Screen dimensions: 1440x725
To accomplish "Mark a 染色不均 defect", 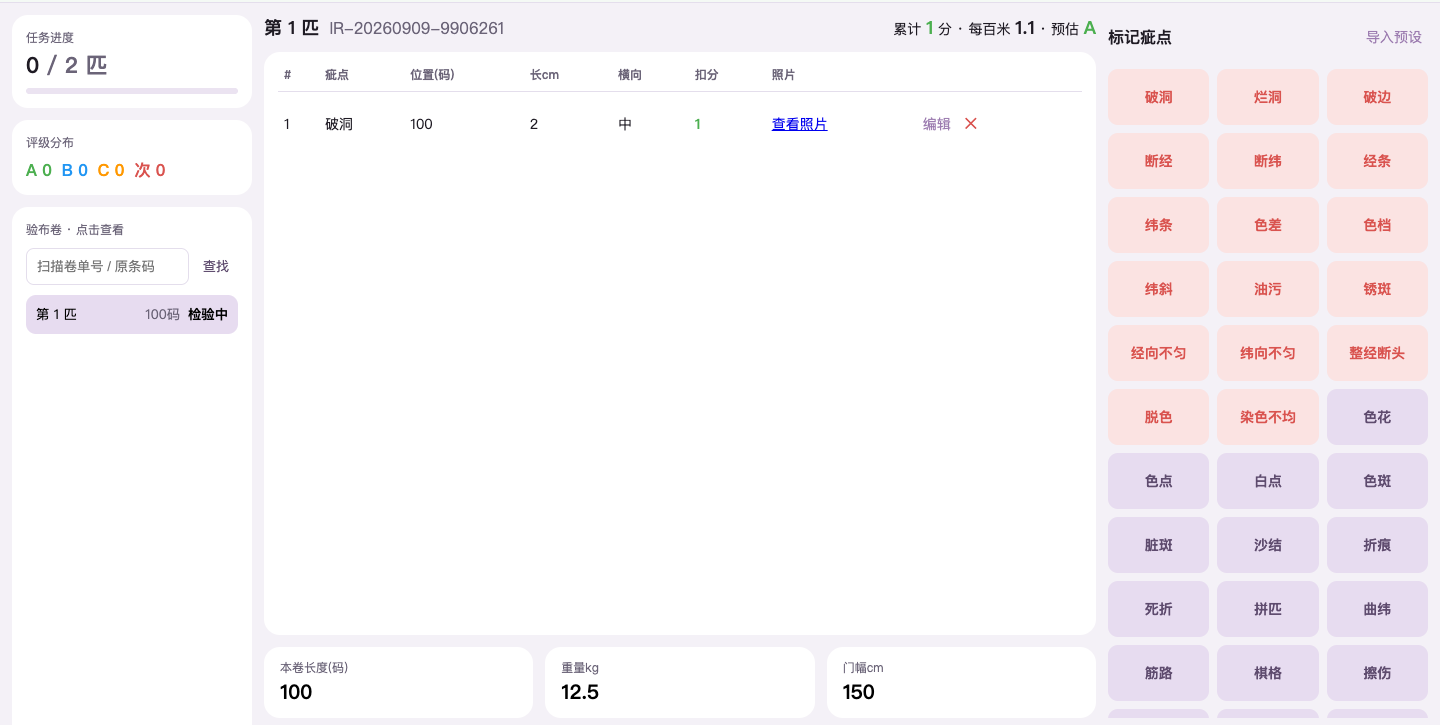I will point(1267,417).
